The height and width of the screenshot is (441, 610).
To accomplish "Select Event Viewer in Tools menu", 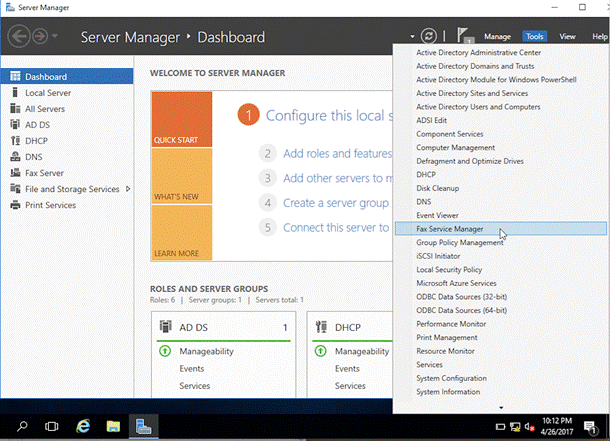I will click(436, 215).
